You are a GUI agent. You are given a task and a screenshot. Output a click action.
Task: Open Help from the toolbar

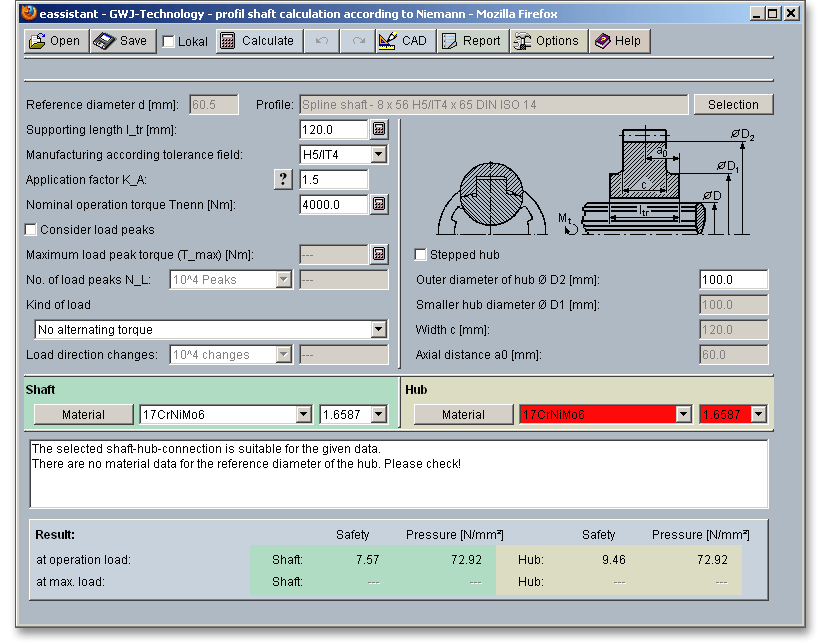[618, 41]
